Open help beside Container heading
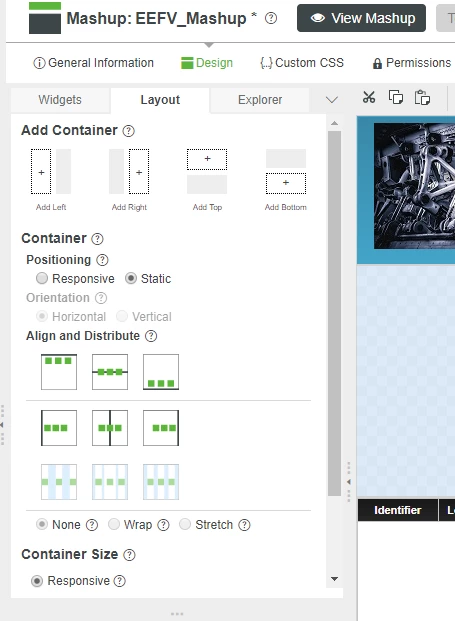Image resolution: width=455 pixels, height=621 pixels. coord(97,239)
